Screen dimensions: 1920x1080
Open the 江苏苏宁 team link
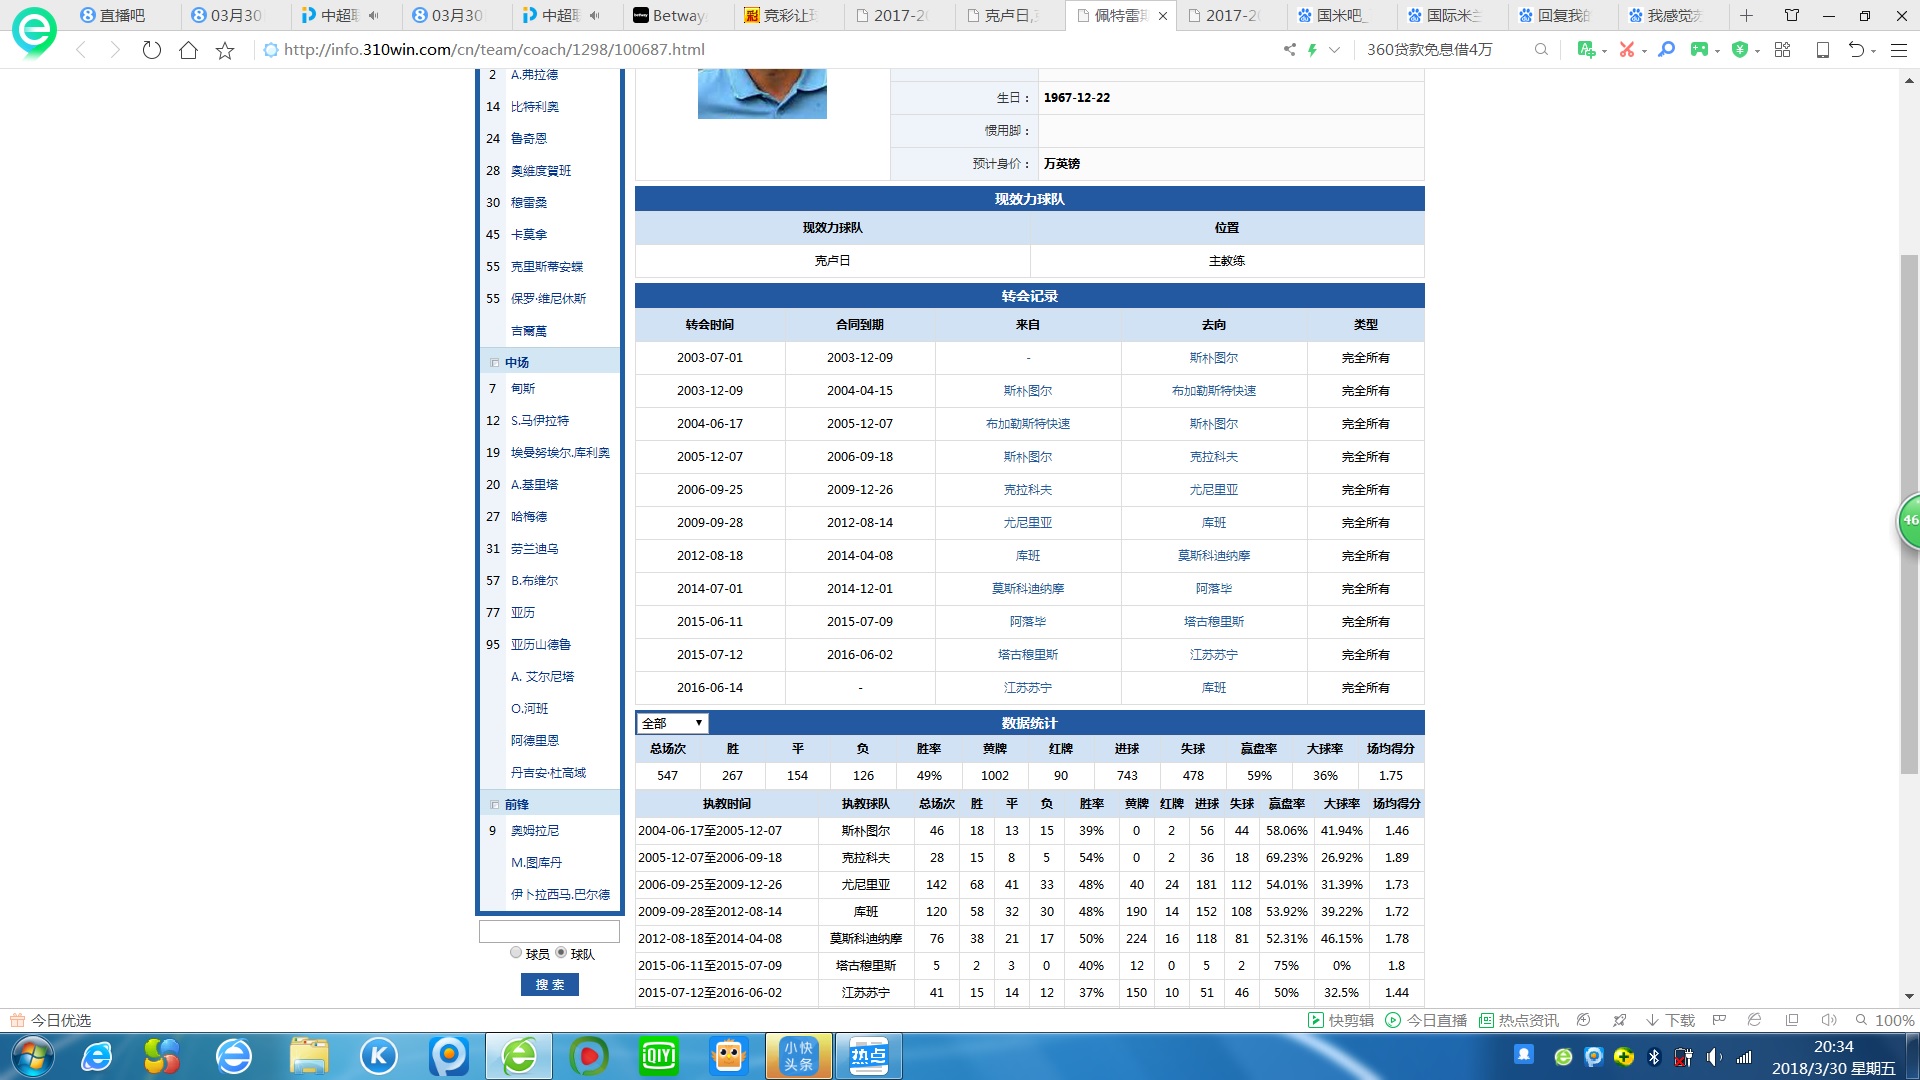pos(1213,655)
